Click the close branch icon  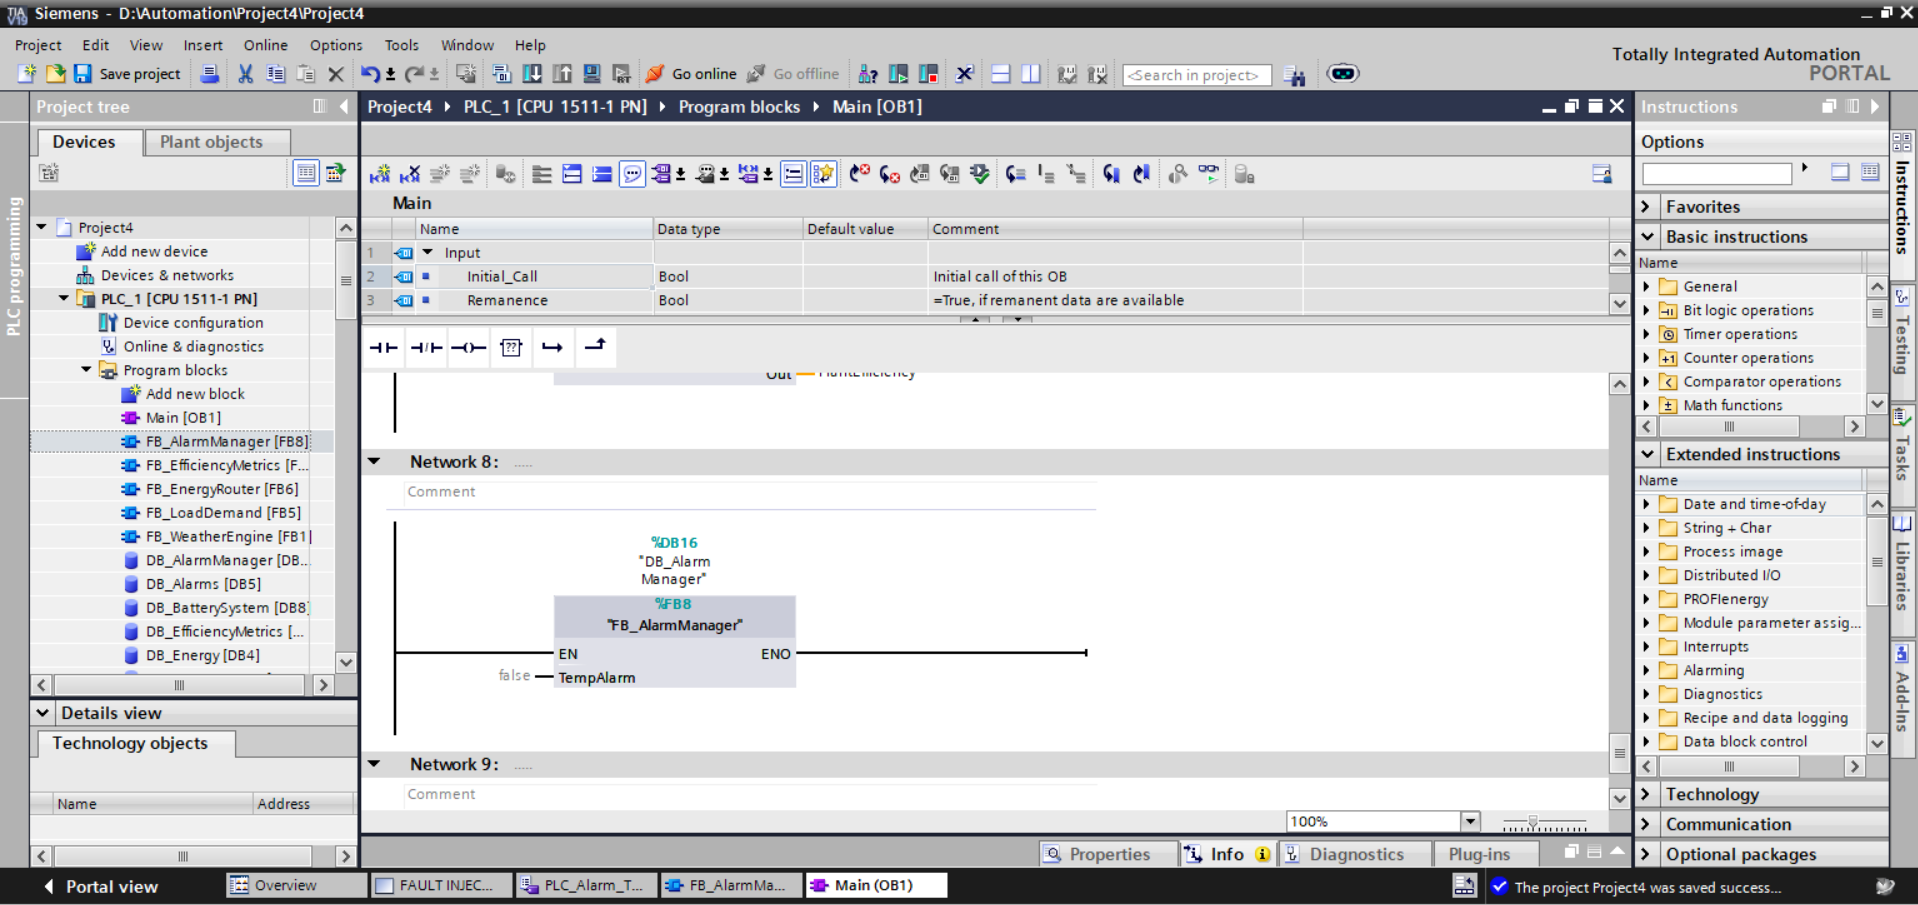click(595, 347)
